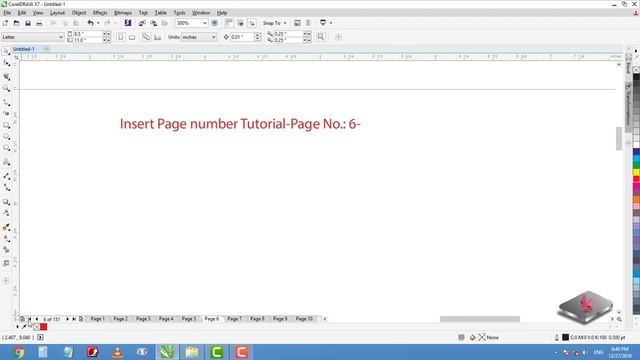Open a file using the toolbar folder icon
Image resolution: width=640 pixels, height=360 pixels.
16,23
